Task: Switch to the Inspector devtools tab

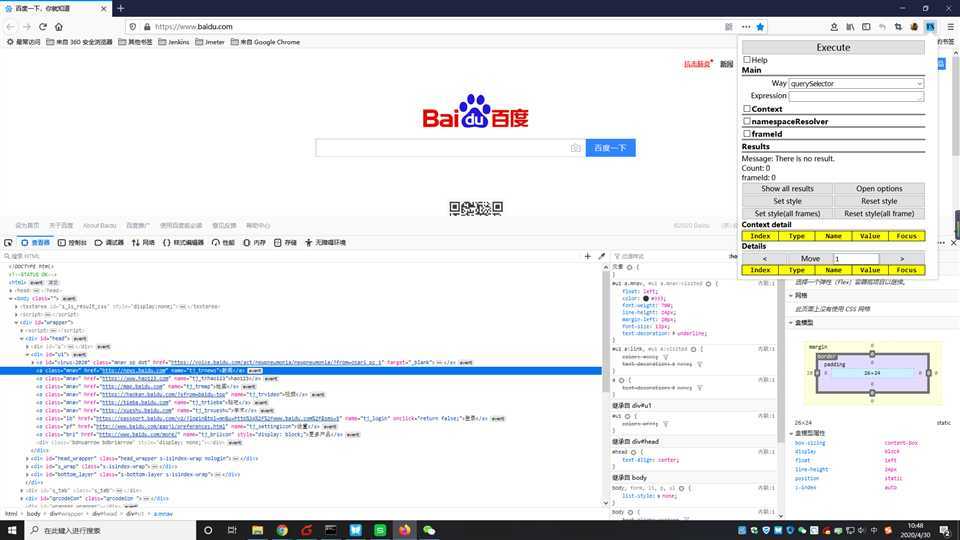Action: click(x=36, y=243)
